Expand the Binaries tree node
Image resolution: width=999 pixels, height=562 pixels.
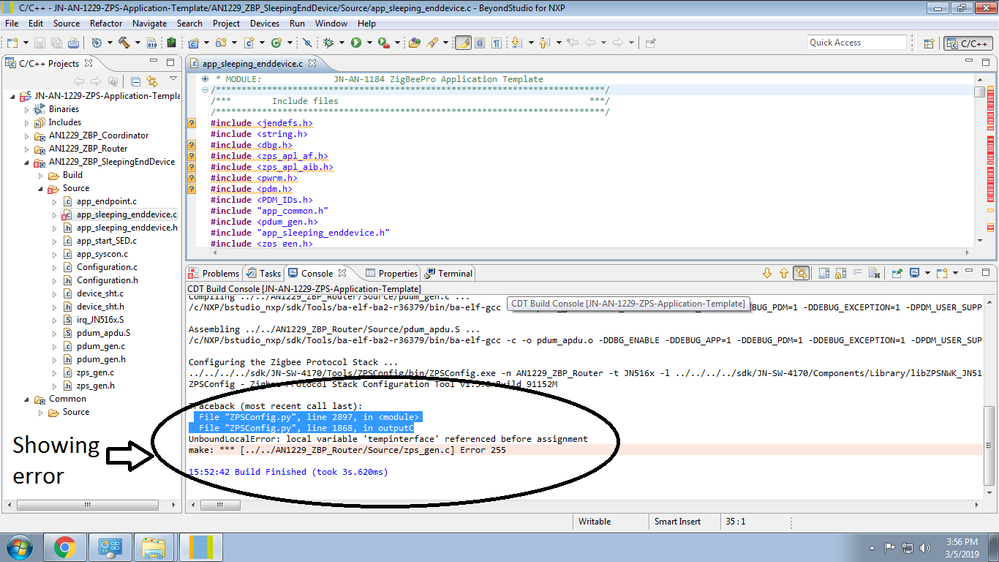pos(27,110)
